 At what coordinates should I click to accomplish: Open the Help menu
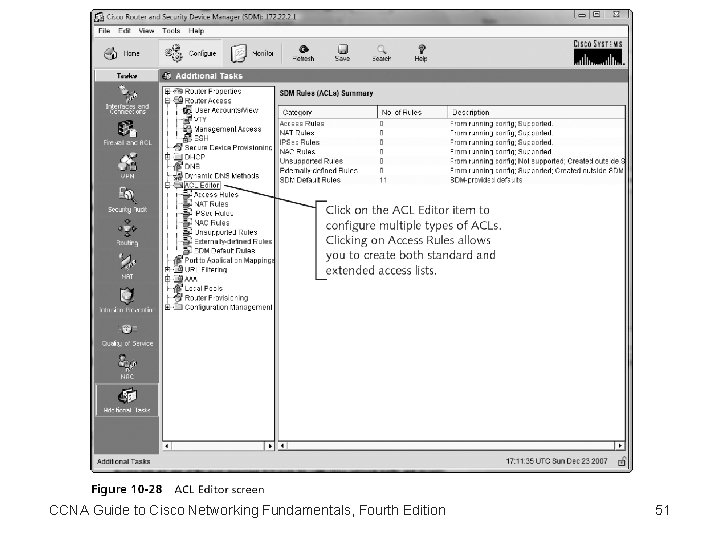pyautogui.click(x=196, y=31)
